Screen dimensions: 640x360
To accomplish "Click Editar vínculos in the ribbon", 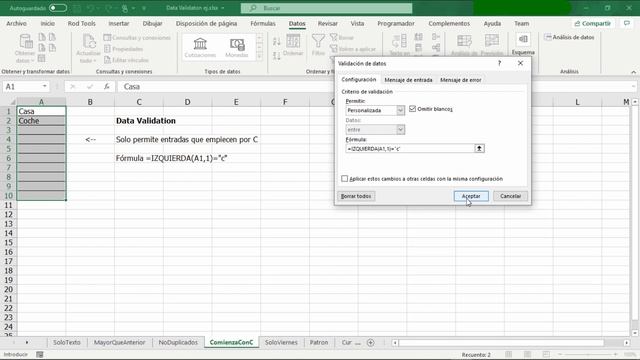I will 127,60.
